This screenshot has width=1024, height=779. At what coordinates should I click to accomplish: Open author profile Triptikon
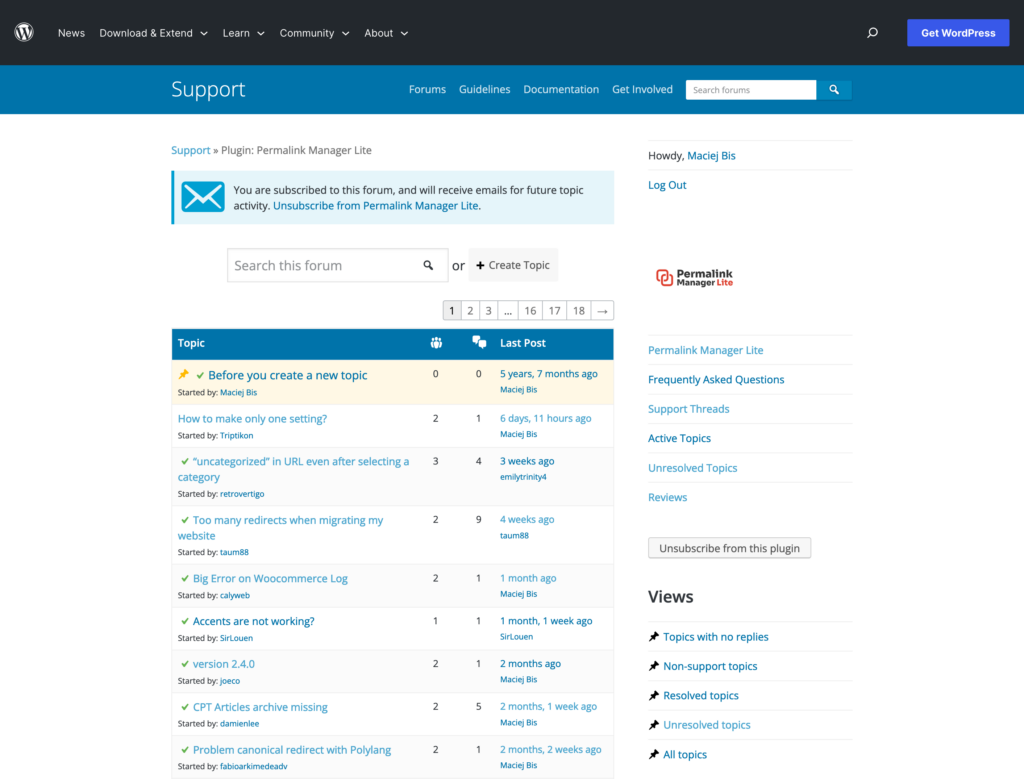236,436
